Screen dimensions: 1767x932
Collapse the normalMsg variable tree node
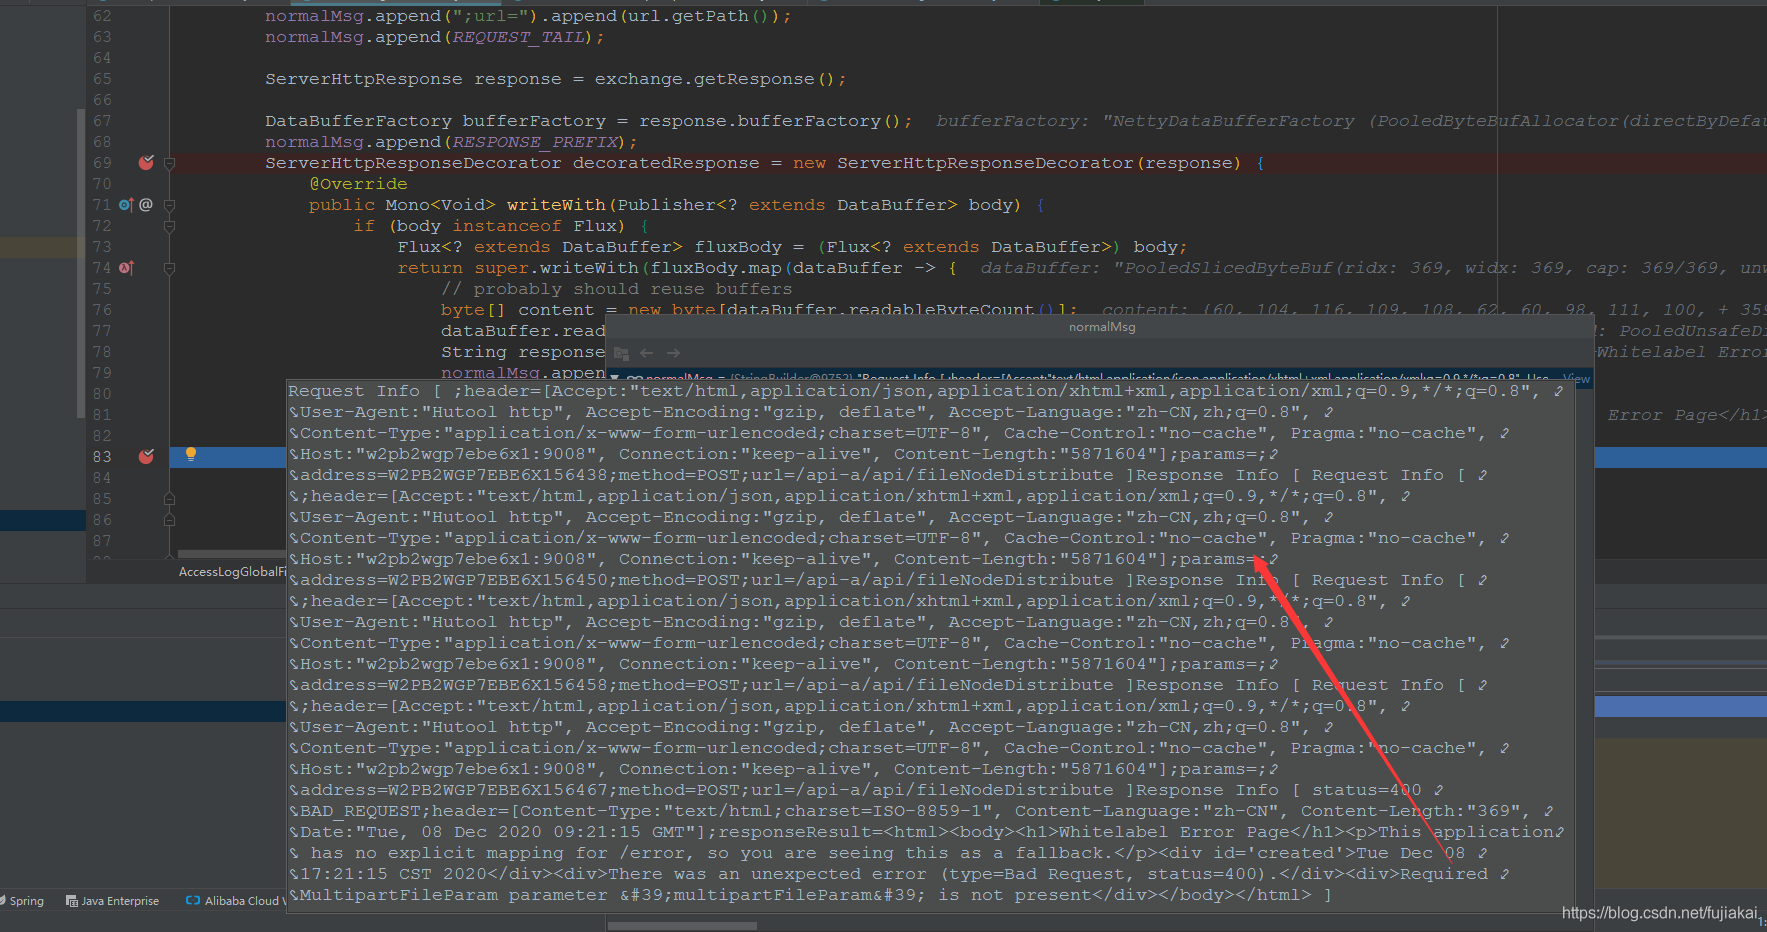[x=615, y=379]
